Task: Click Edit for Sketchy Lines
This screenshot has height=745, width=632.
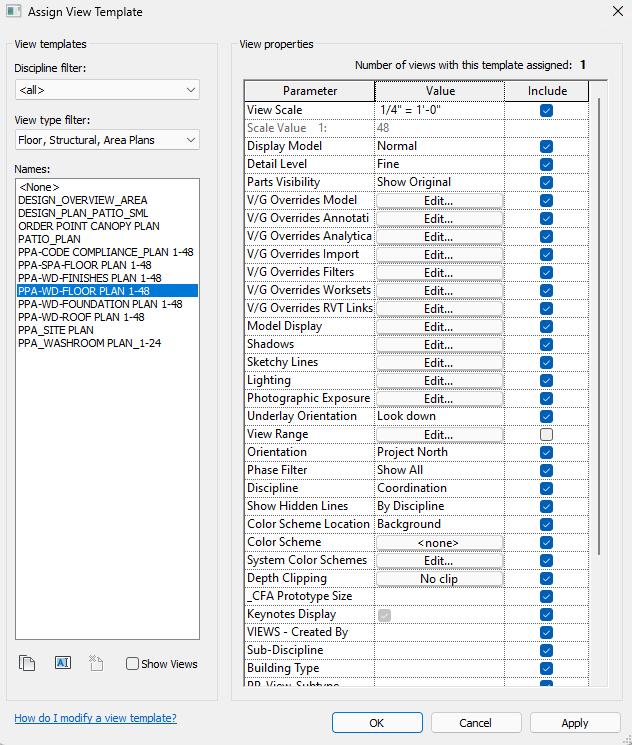Action: (x=439, y=363)
